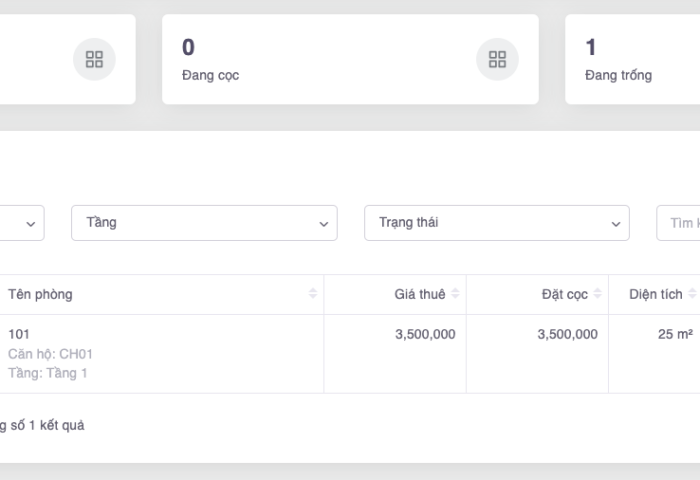
Task: Focus the Tìm kiếm search field
Action: pyautogui.click(x=680, y=223)
